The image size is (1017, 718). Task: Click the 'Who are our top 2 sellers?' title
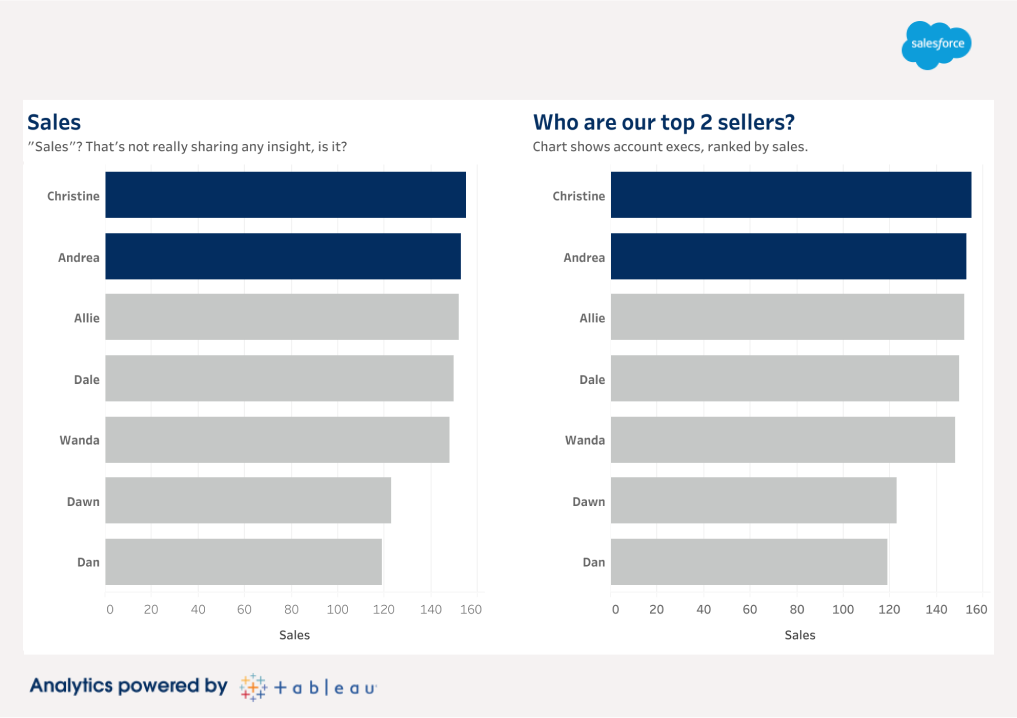(x=664, y=122)
